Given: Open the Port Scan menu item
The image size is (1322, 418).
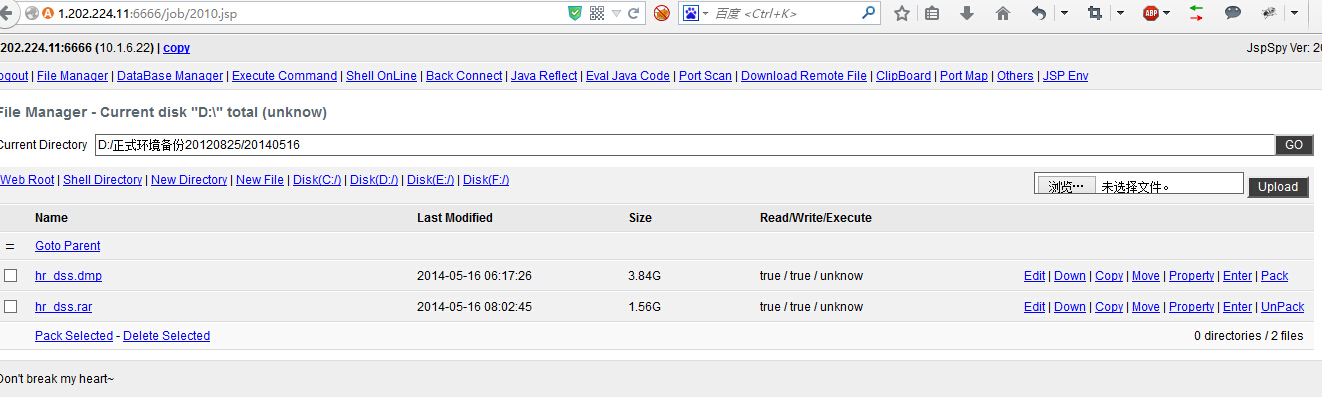Looking at the screenshot, I should 705,76.
